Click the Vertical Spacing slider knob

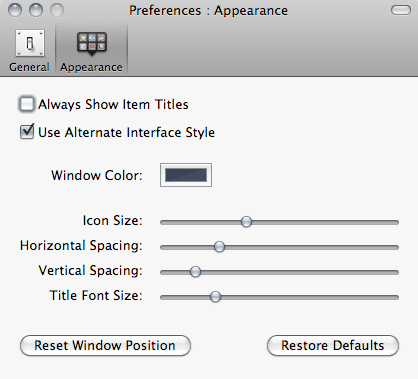pos(195,272)
